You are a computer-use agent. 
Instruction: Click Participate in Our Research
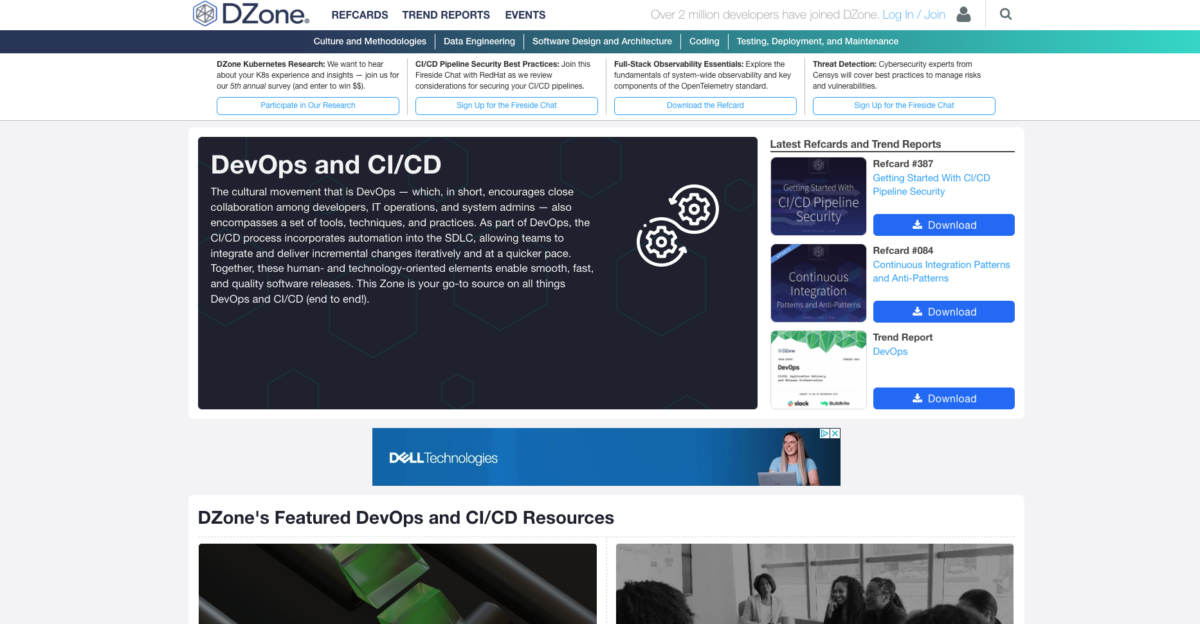pos(307,105)
